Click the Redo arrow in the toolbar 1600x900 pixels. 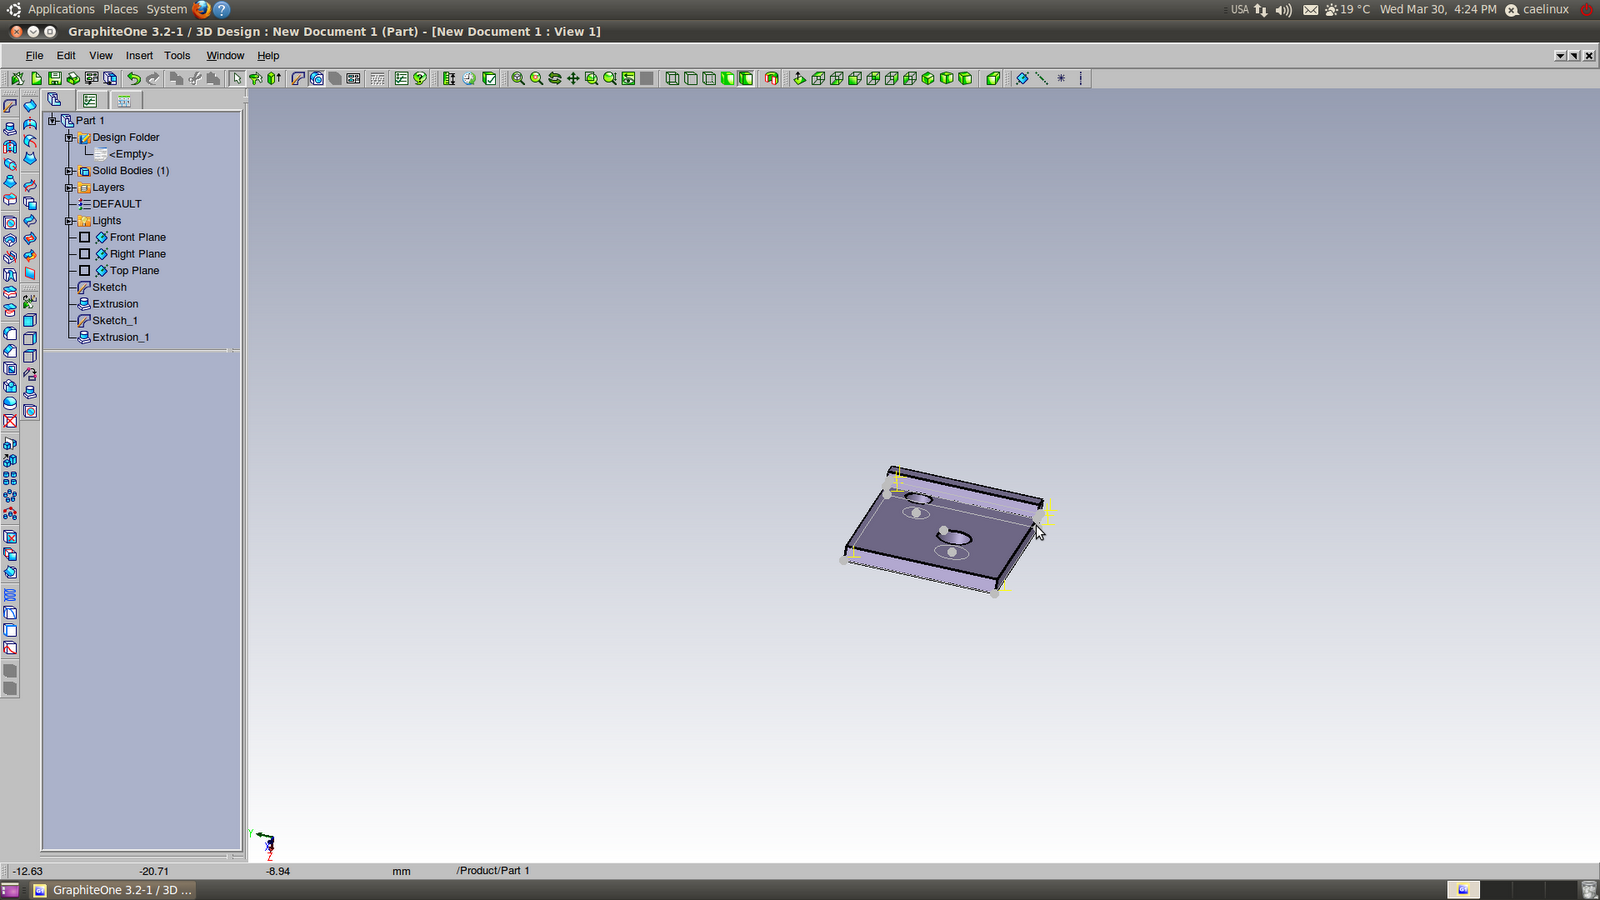tap(152, 78)
